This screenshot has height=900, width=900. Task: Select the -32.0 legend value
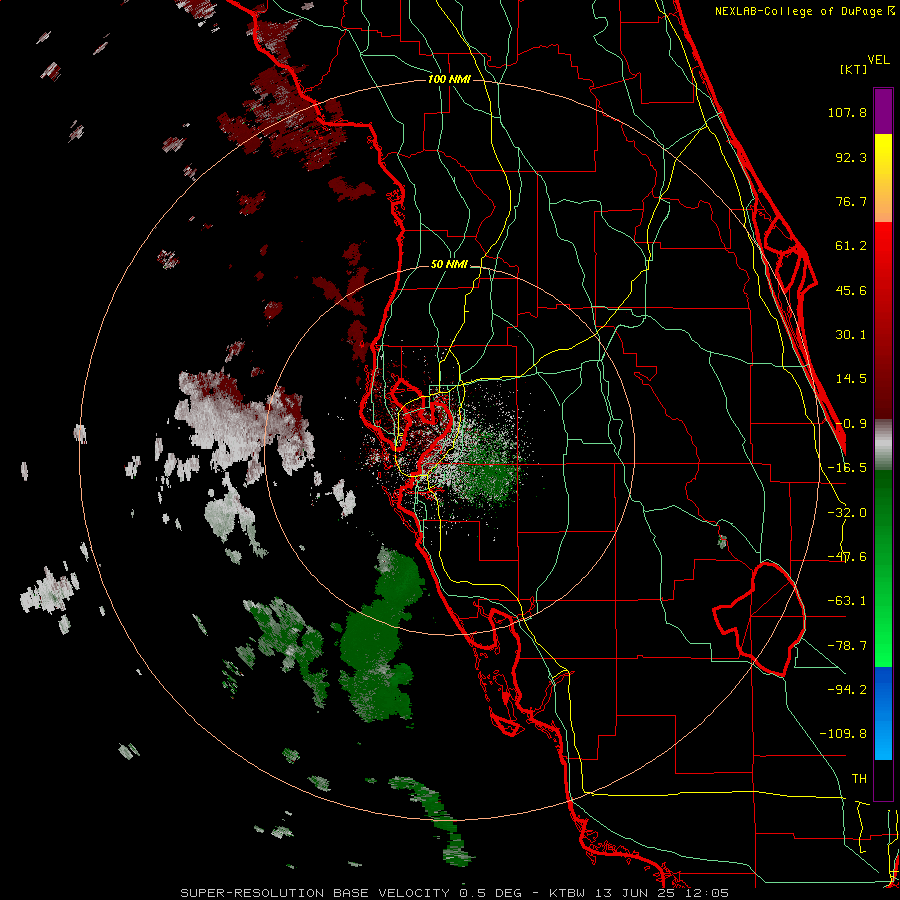847,513
